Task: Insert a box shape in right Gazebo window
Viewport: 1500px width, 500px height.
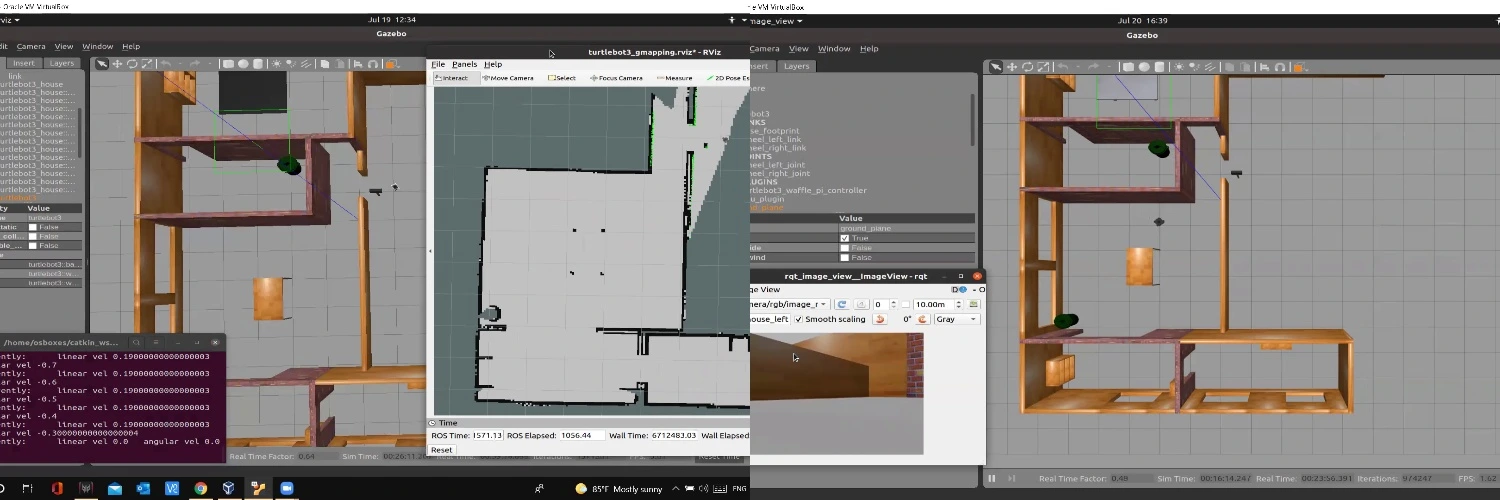Action: point(1128,67)
